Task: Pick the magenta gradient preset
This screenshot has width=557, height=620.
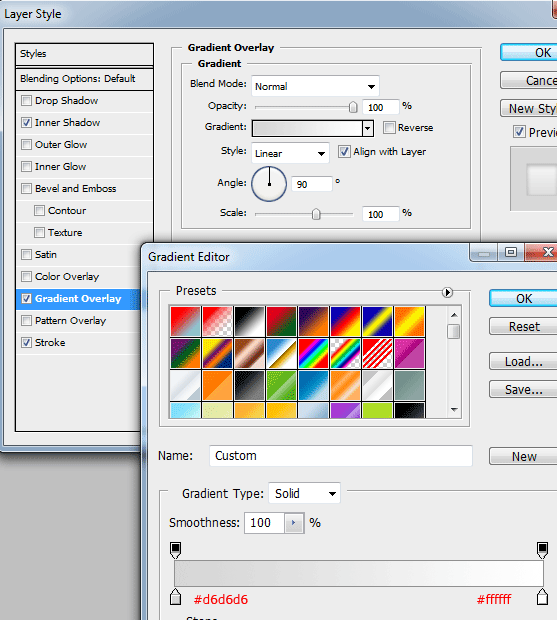Action: pos(410,353)
